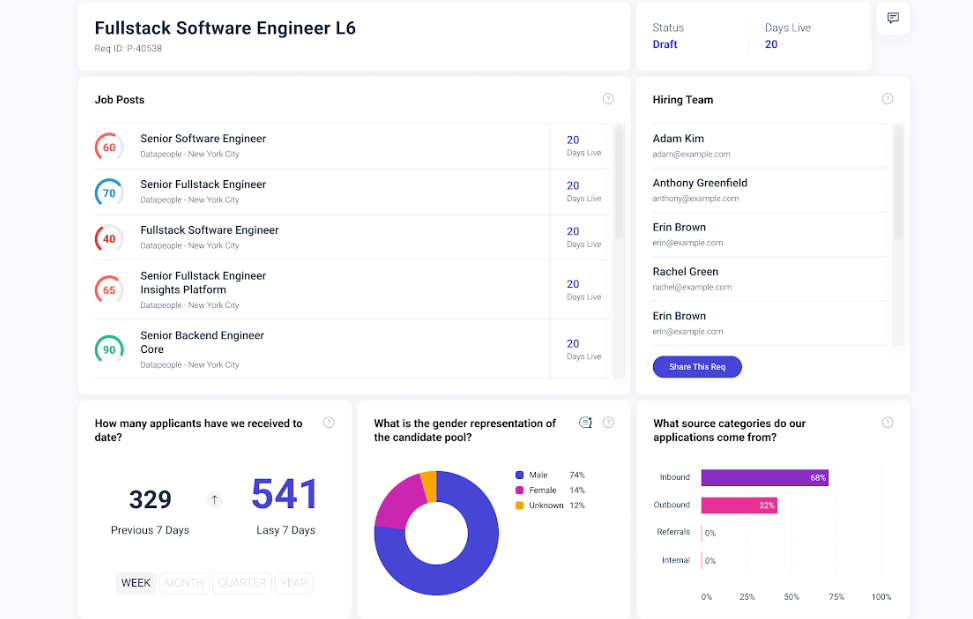This screenshot has height=619, width=973.
Task: Switch time range to QUARTER
Action: point(242,583)
